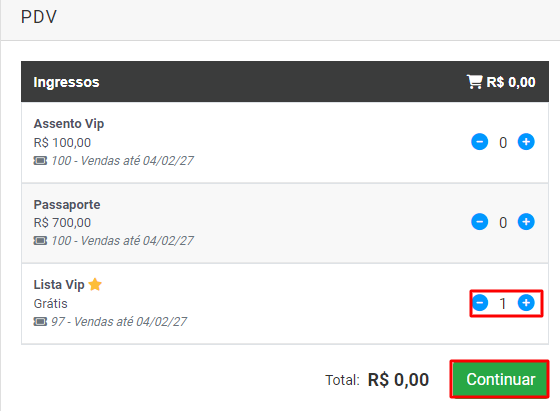Remove the Lista Vip ticket with minus
This screenshot has width=560, height=411.
[480, 303]
